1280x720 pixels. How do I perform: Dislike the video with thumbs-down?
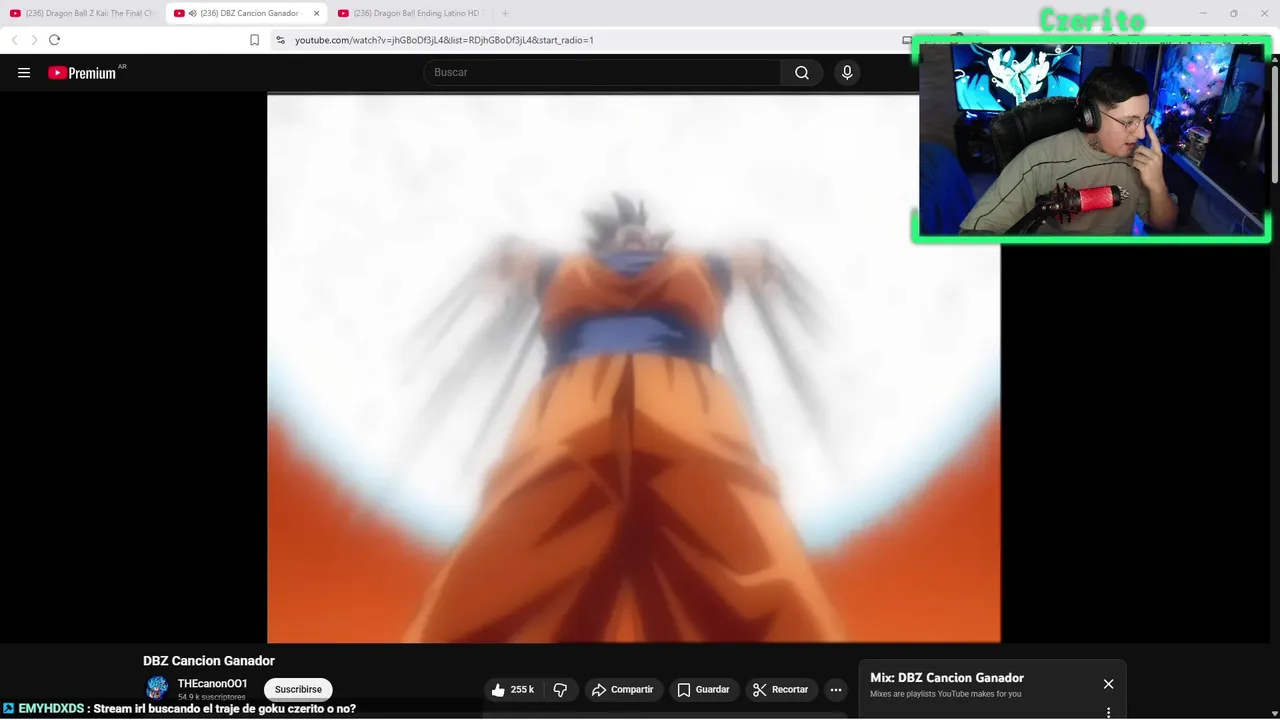(x=560, y=690)
